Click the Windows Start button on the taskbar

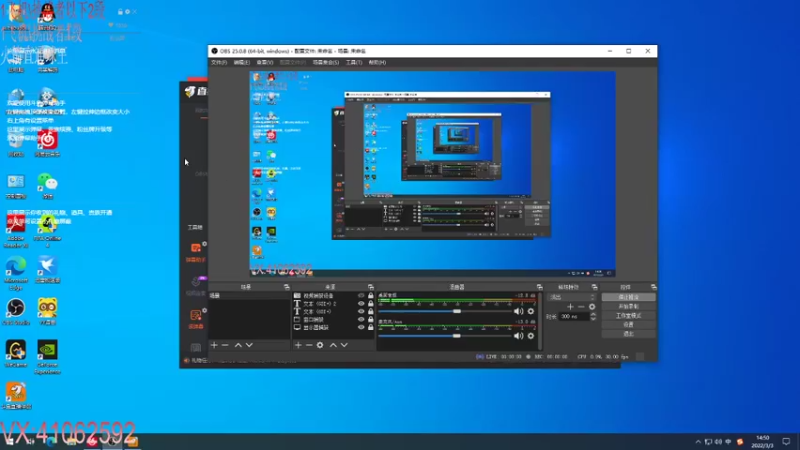[x=10, y=442]
